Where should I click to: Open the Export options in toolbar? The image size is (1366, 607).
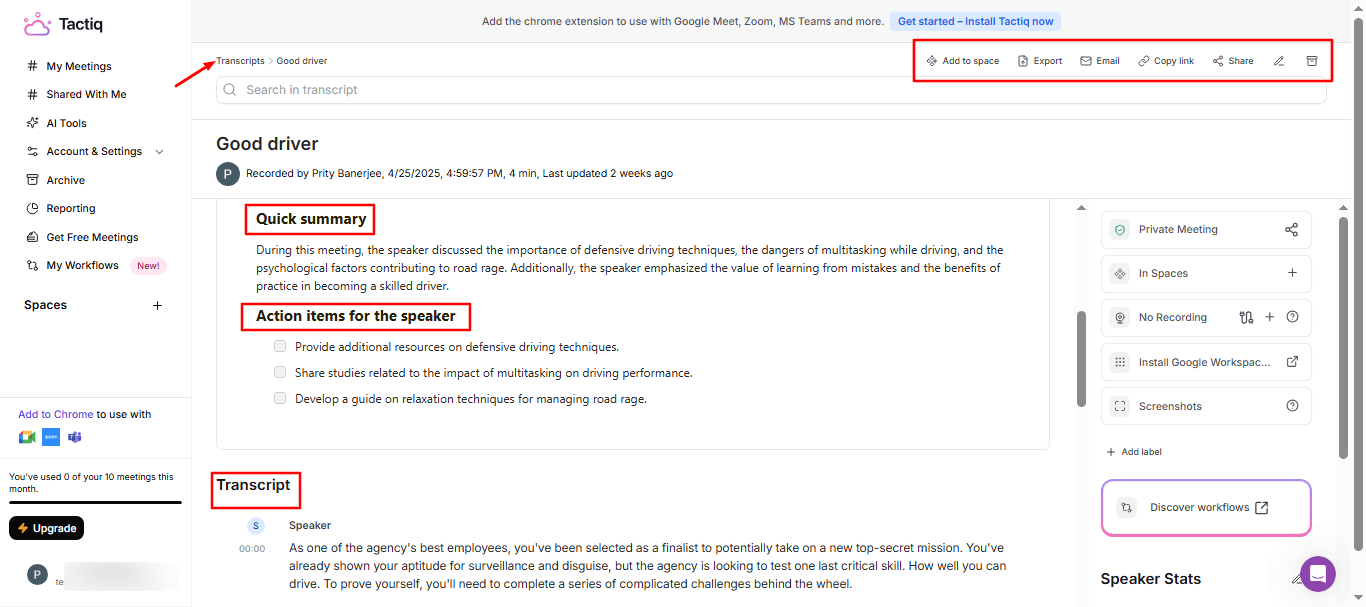(x=1039, y=61)
